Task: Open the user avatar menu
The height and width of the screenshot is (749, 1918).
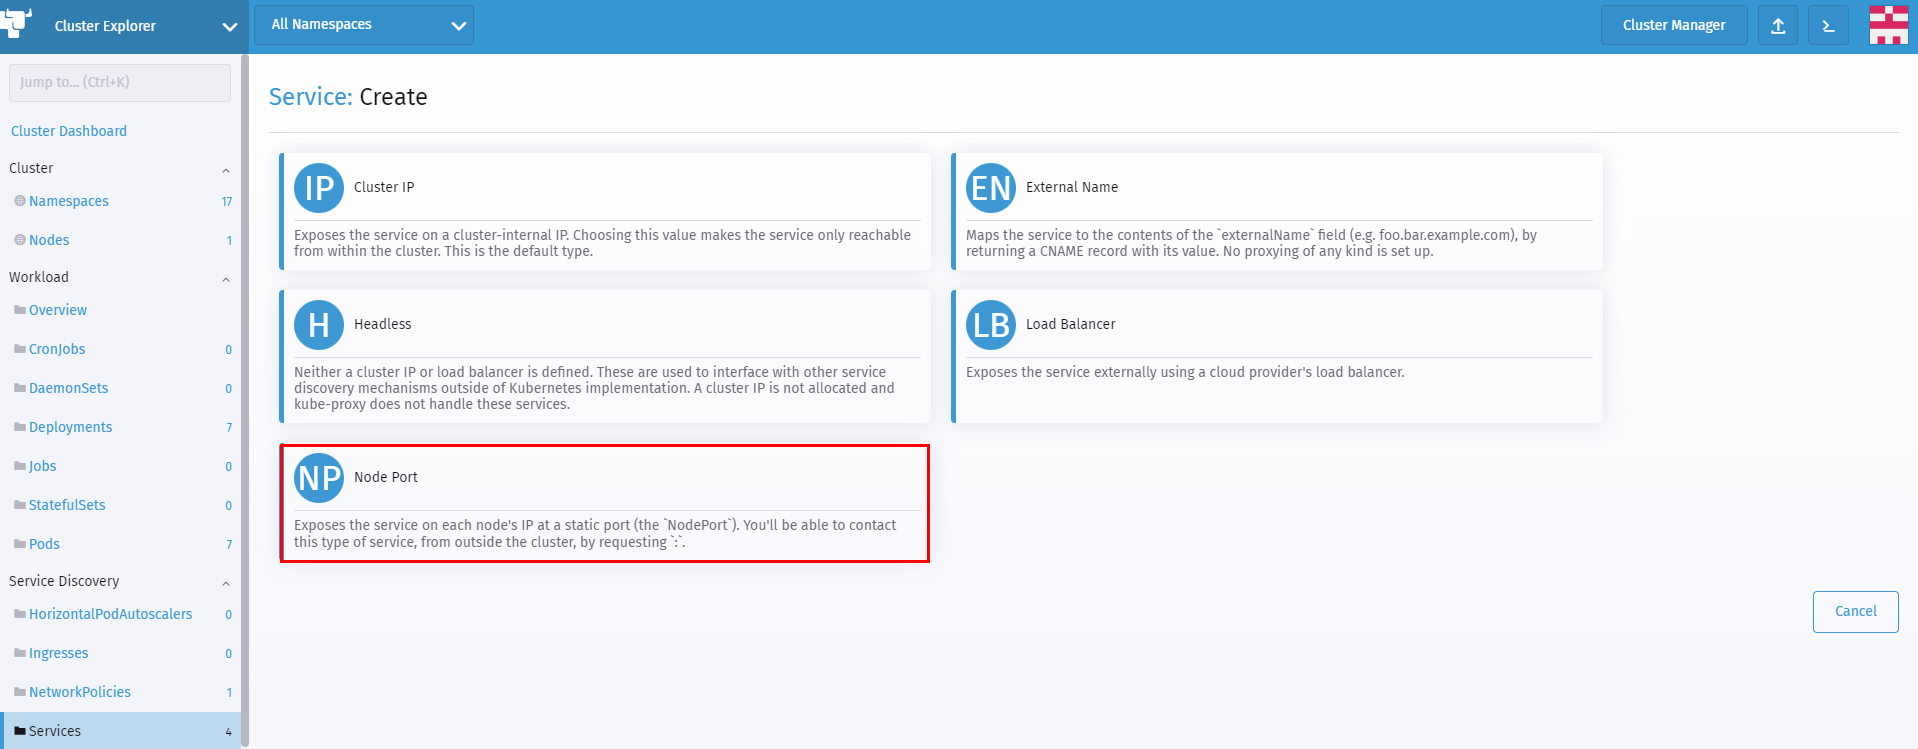Action: [1888, 25]
